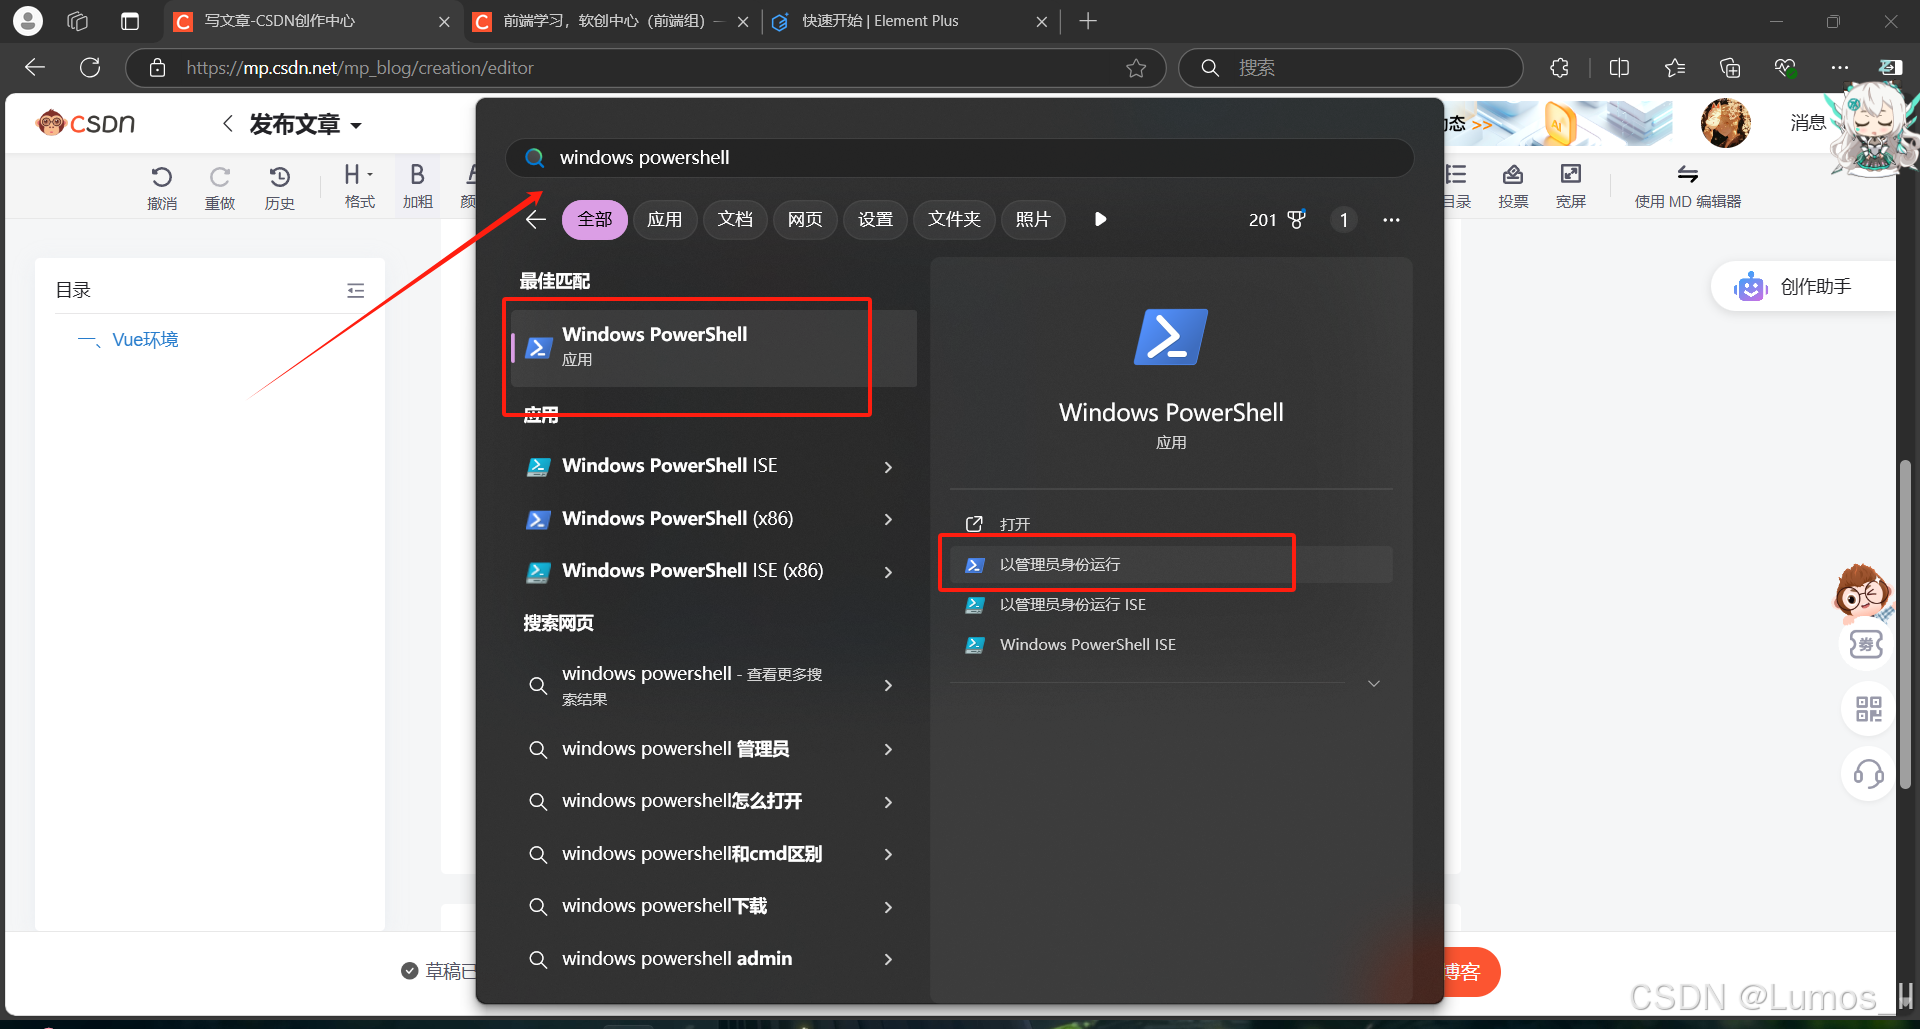Select the 网页 filter tab
The image size is (1920, 1029).
805,219
